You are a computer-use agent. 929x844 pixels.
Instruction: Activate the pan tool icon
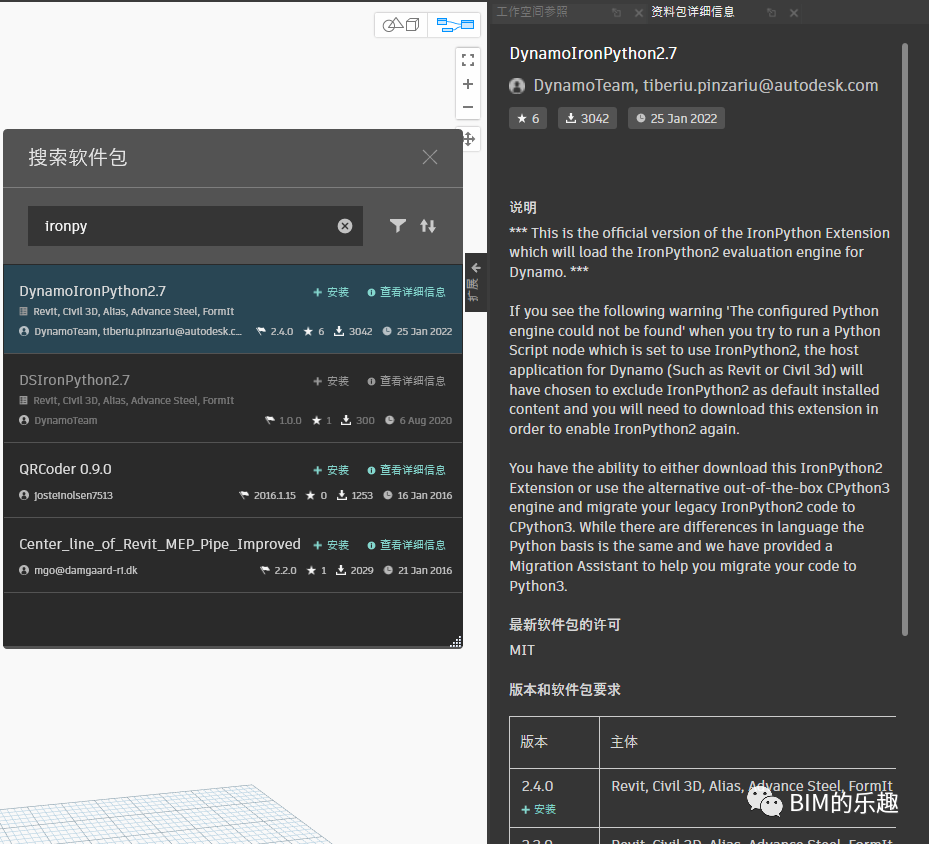467,138
